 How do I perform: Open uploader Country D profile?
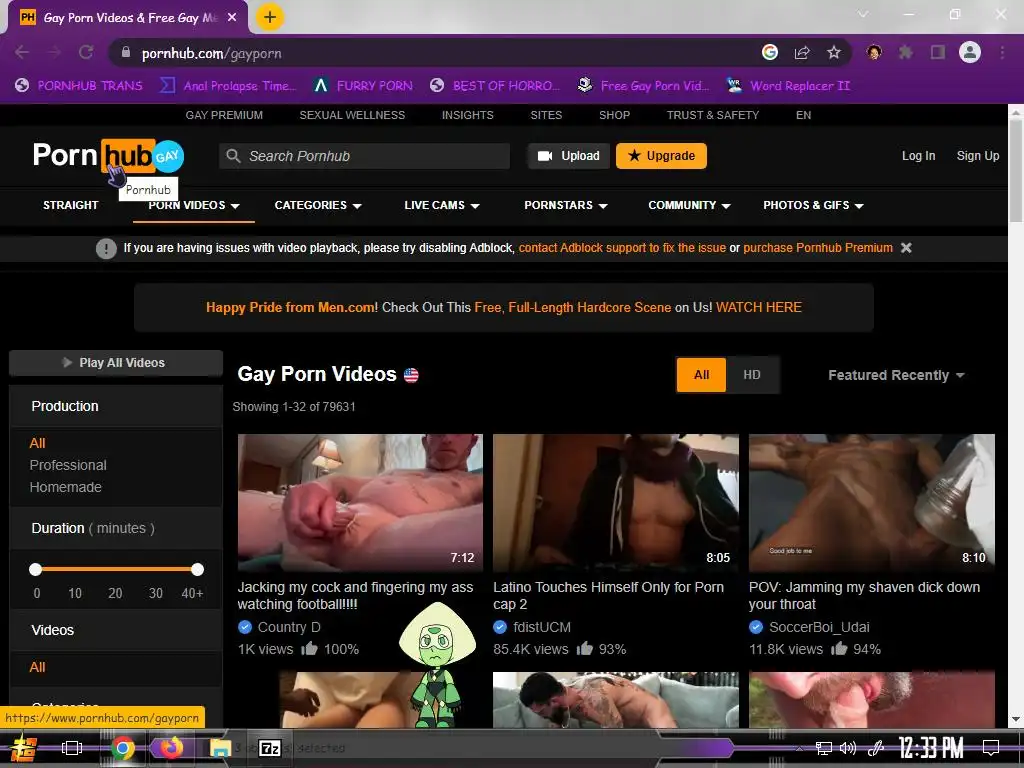tap(289, 627)
